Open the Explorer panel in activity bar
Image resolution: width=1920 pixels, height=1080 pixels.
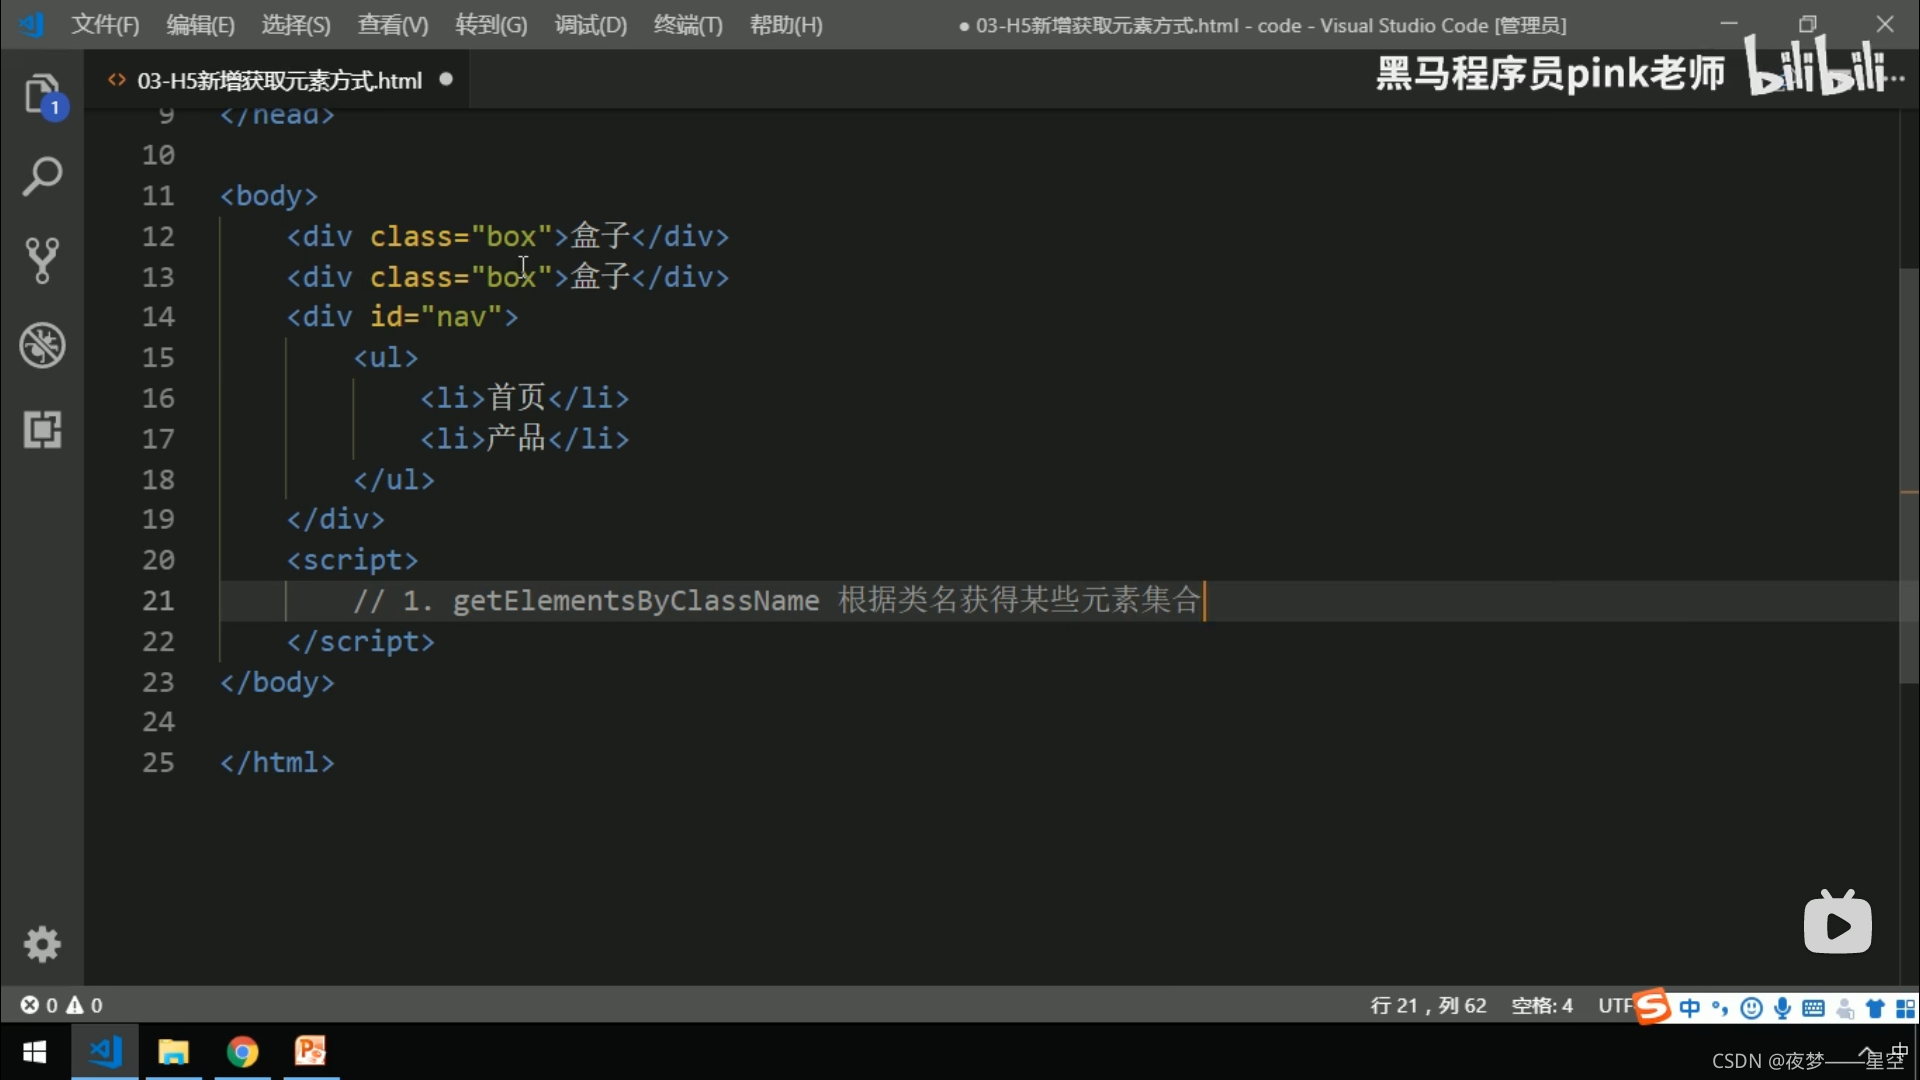tap(43, 95)
